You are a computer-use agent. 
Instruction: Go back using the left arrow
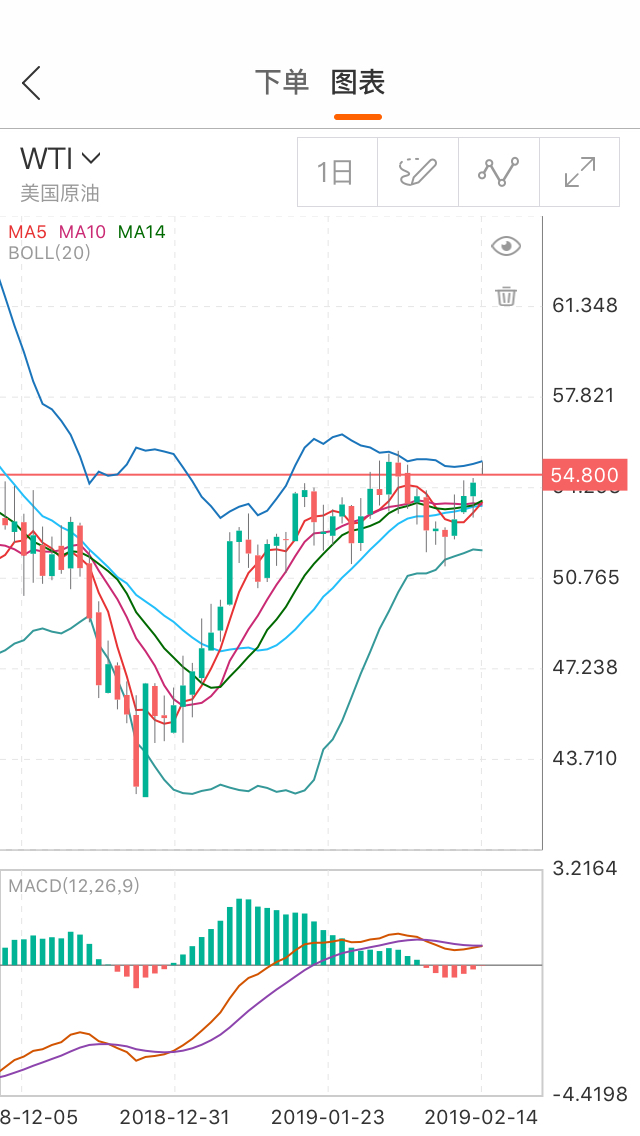[32, 83]
